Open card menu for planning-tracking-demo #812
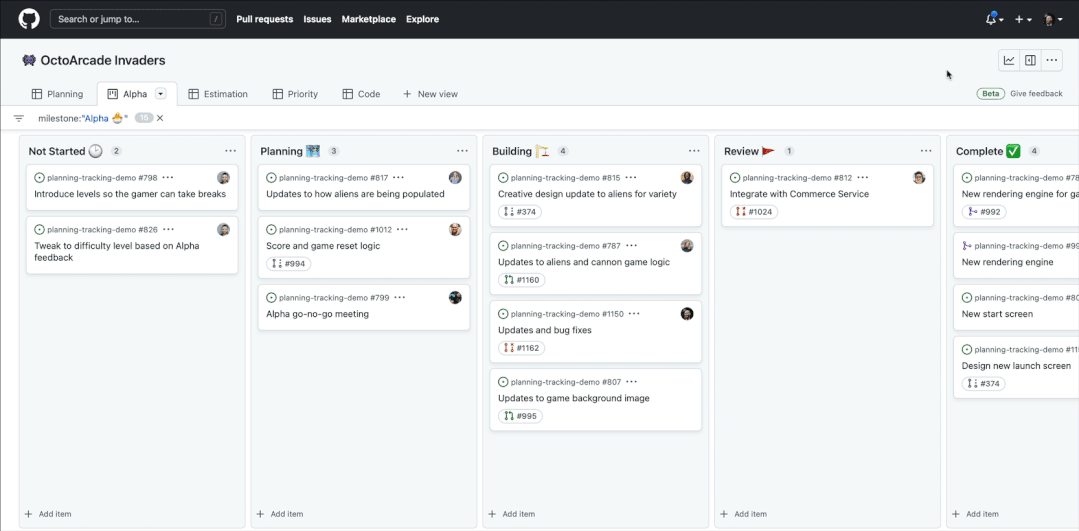This screenshot has width=1079, height=531. click(x=863, y=177)
